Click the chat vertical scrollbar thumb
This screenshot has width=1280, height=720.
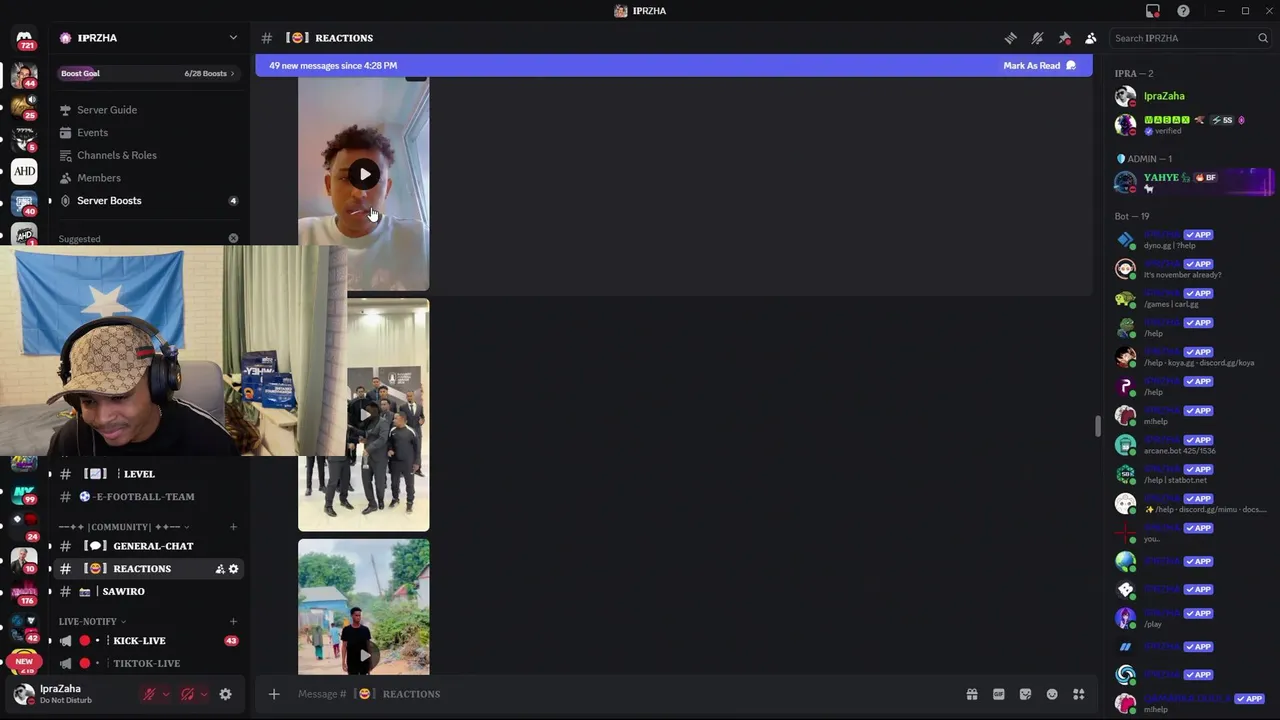tap(1097, 426)
